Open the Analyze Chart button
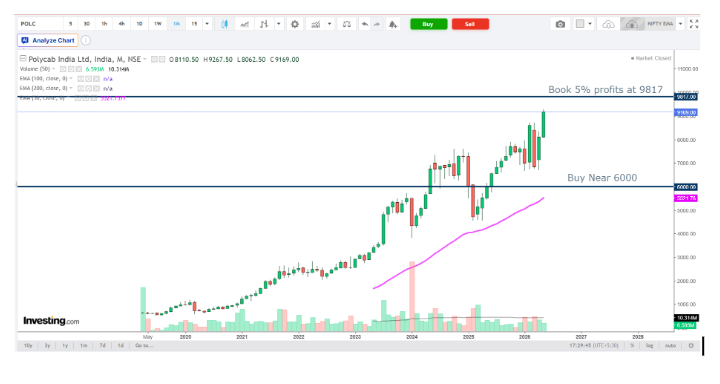 pyautogui.click(x=48, y=40)
